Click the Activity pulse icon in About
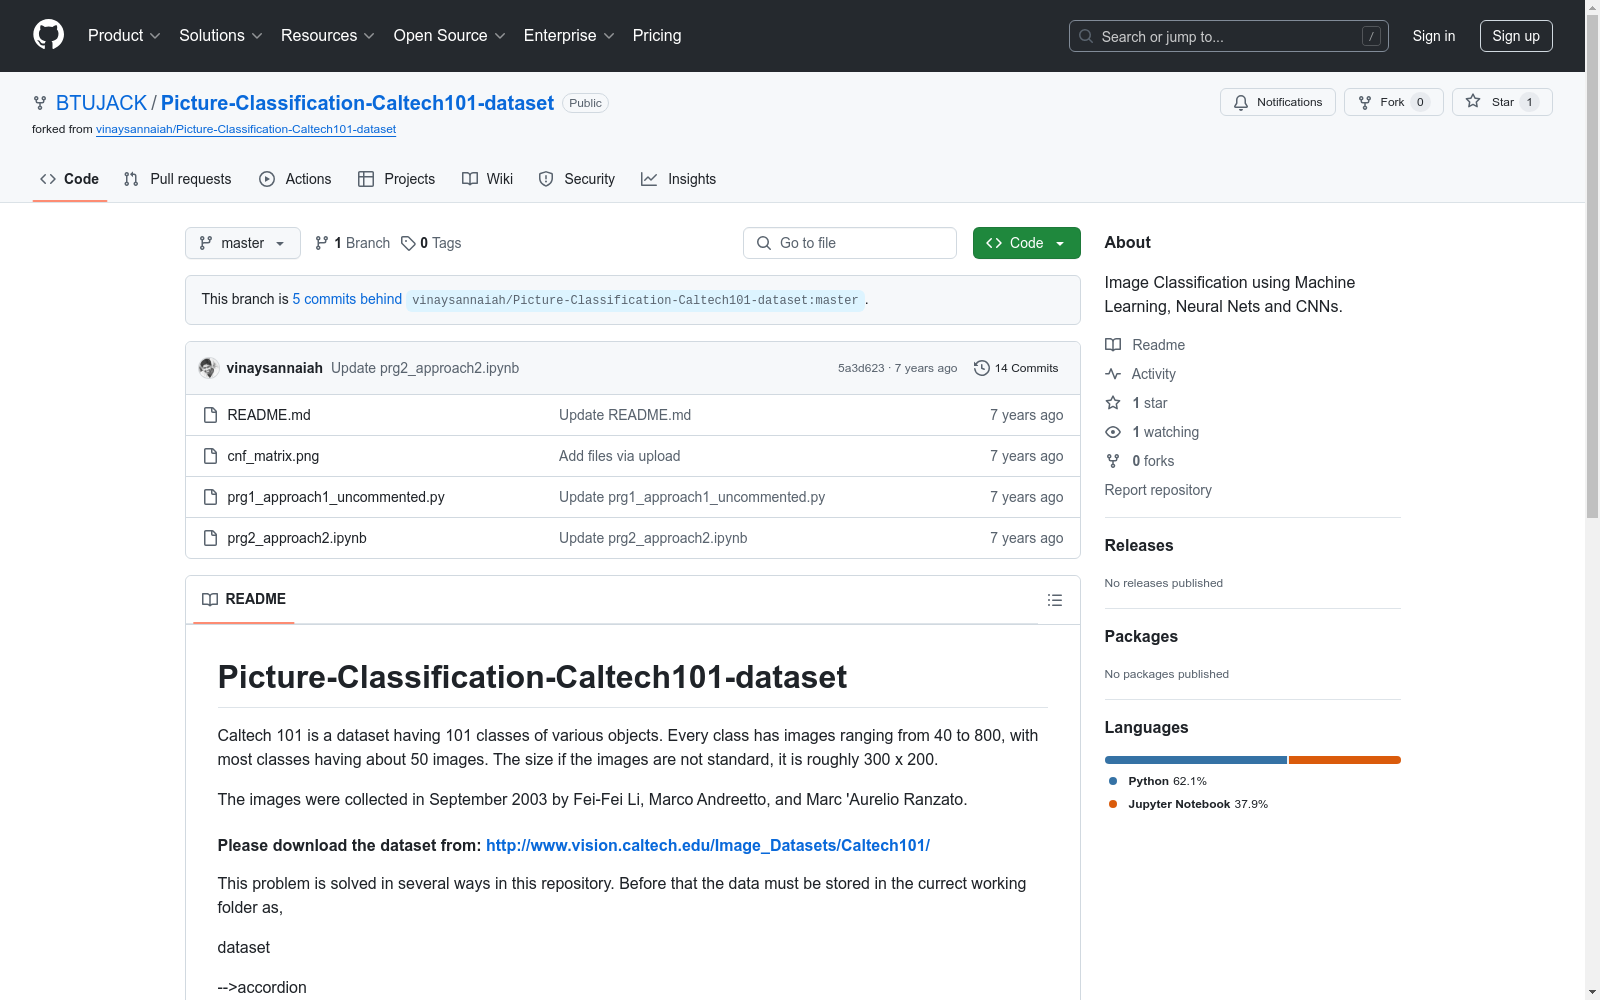 [1113, 374]
